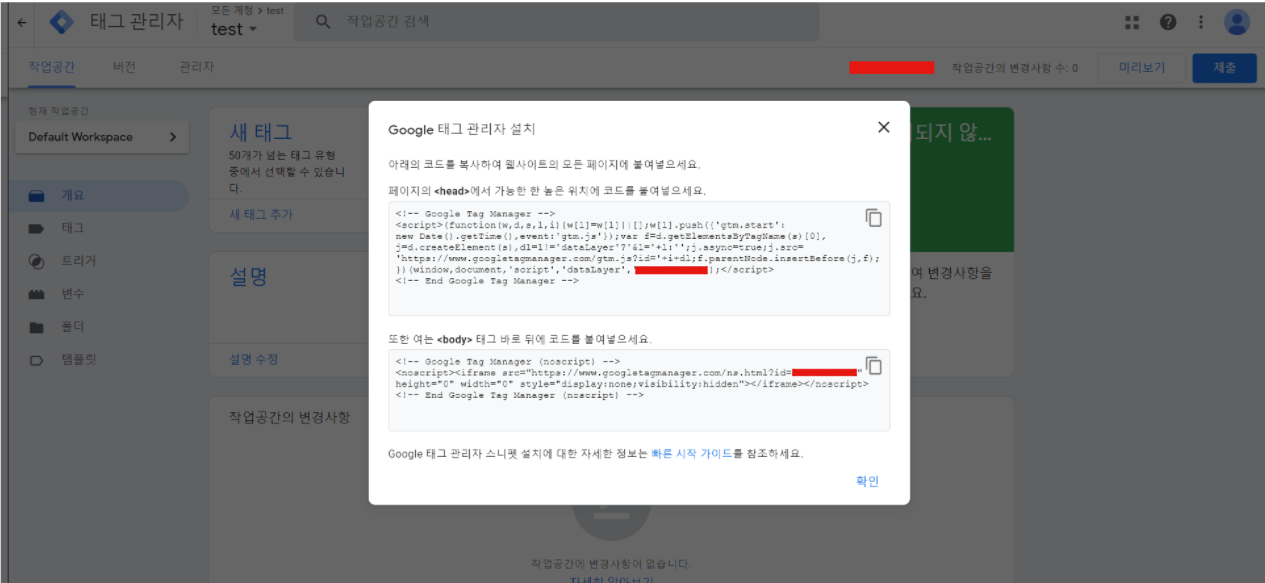Click the 현재 작업공간 label

pos(58,110)
